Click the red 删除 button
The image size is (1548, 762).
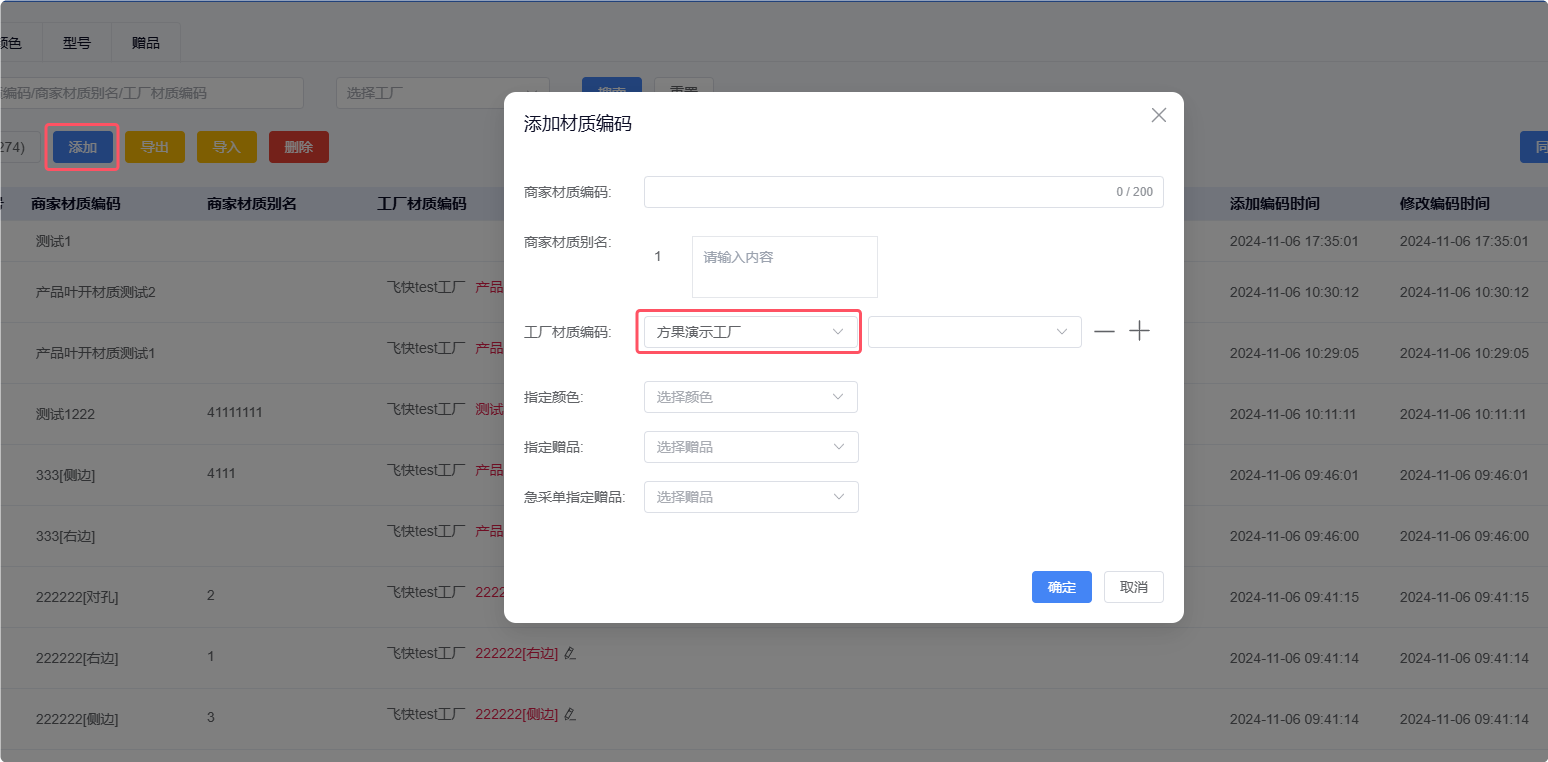click(299, 147)
